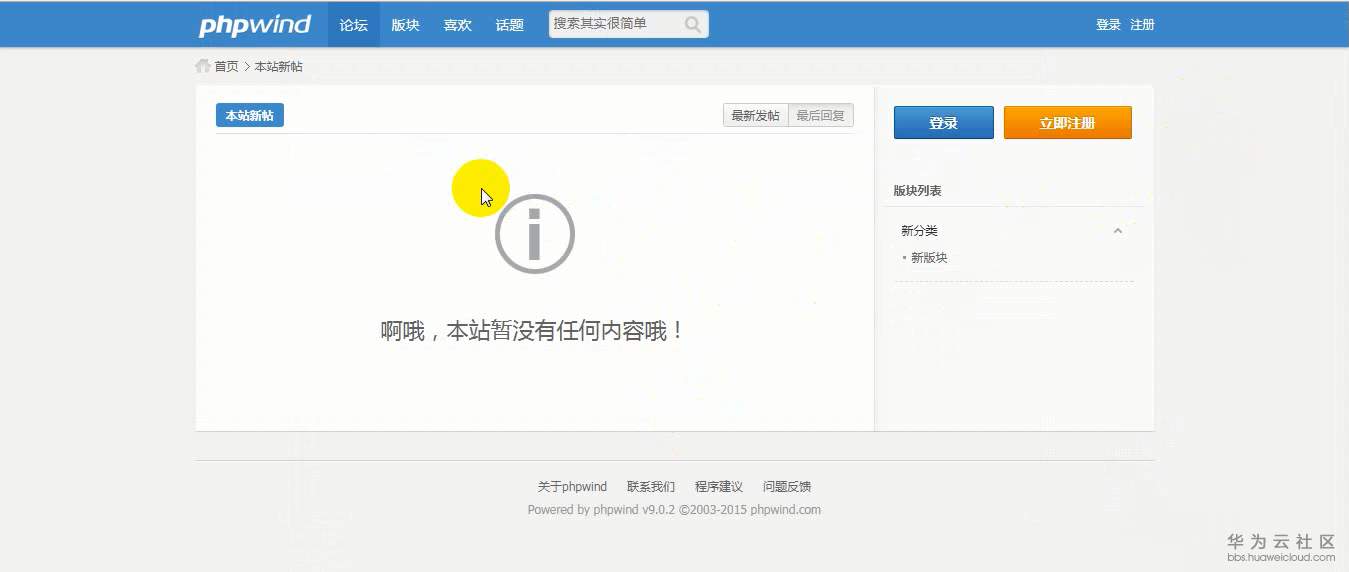Click 注册 link in top bar
This screenshot has width=1349, height=572.
[1142, 25]
